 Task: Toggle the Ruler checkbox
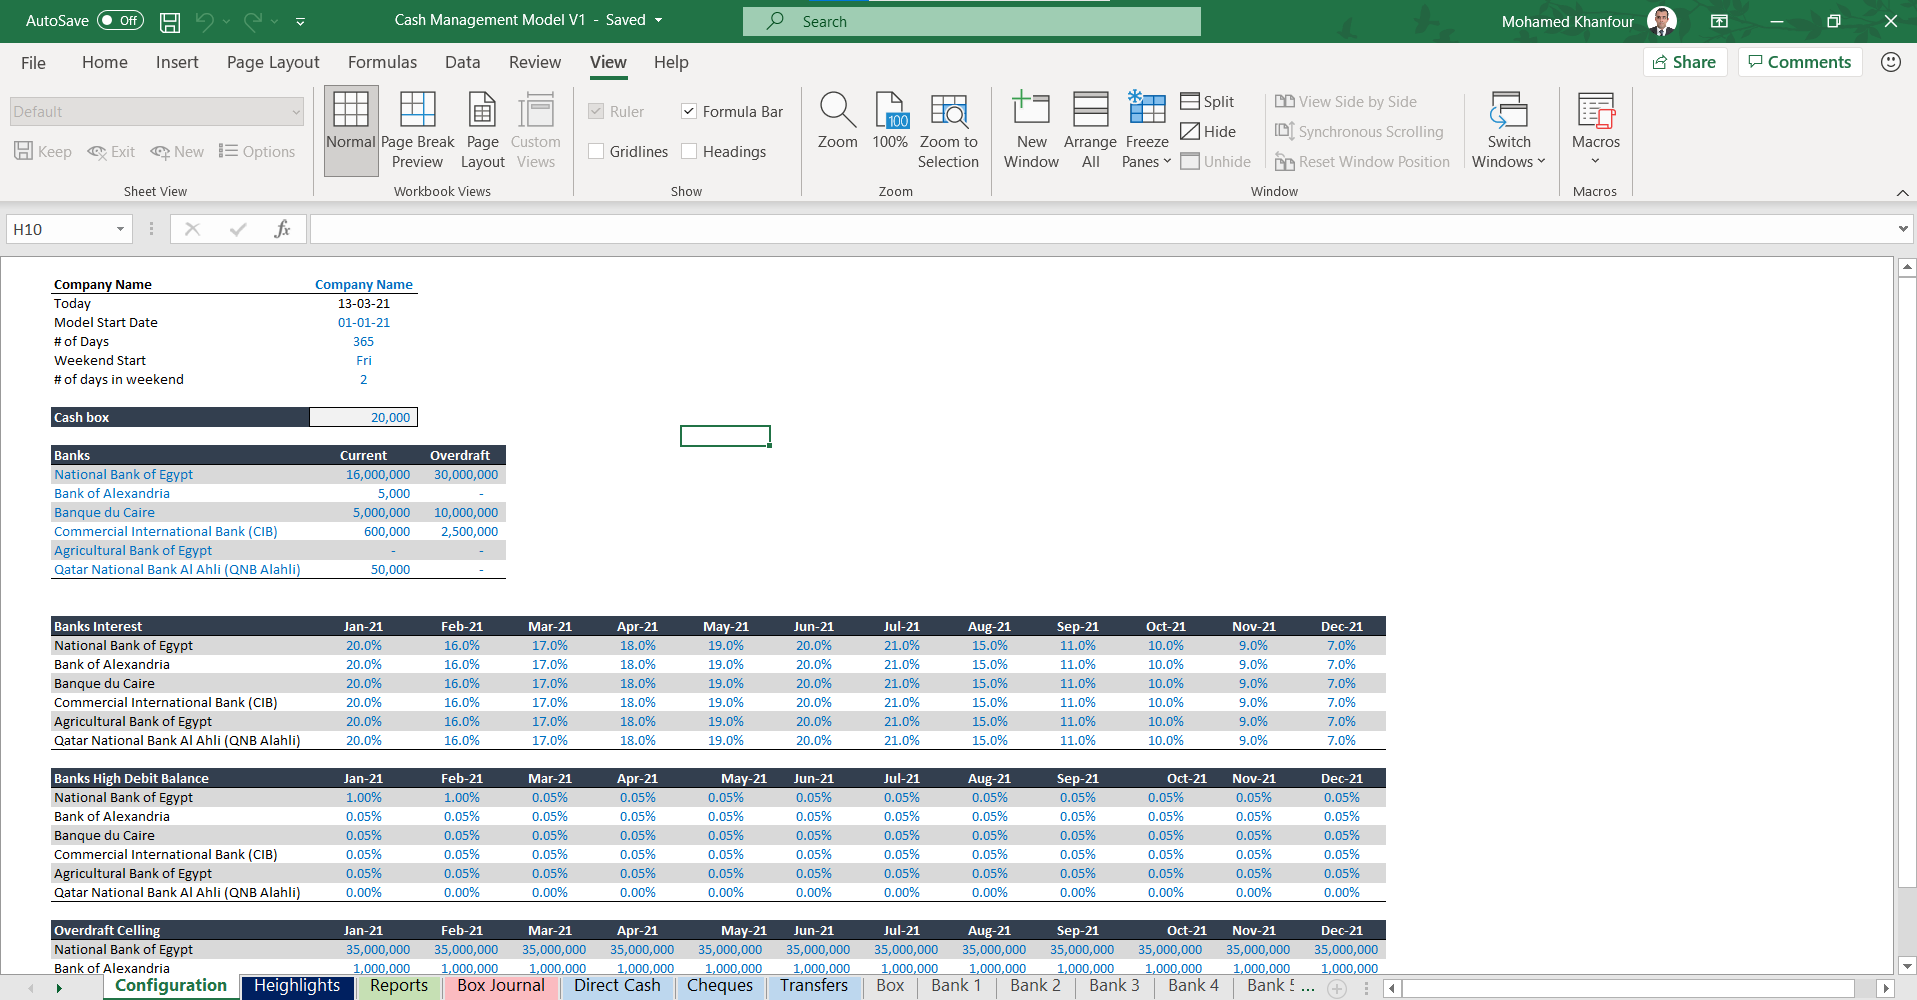(x=596, y=111)
